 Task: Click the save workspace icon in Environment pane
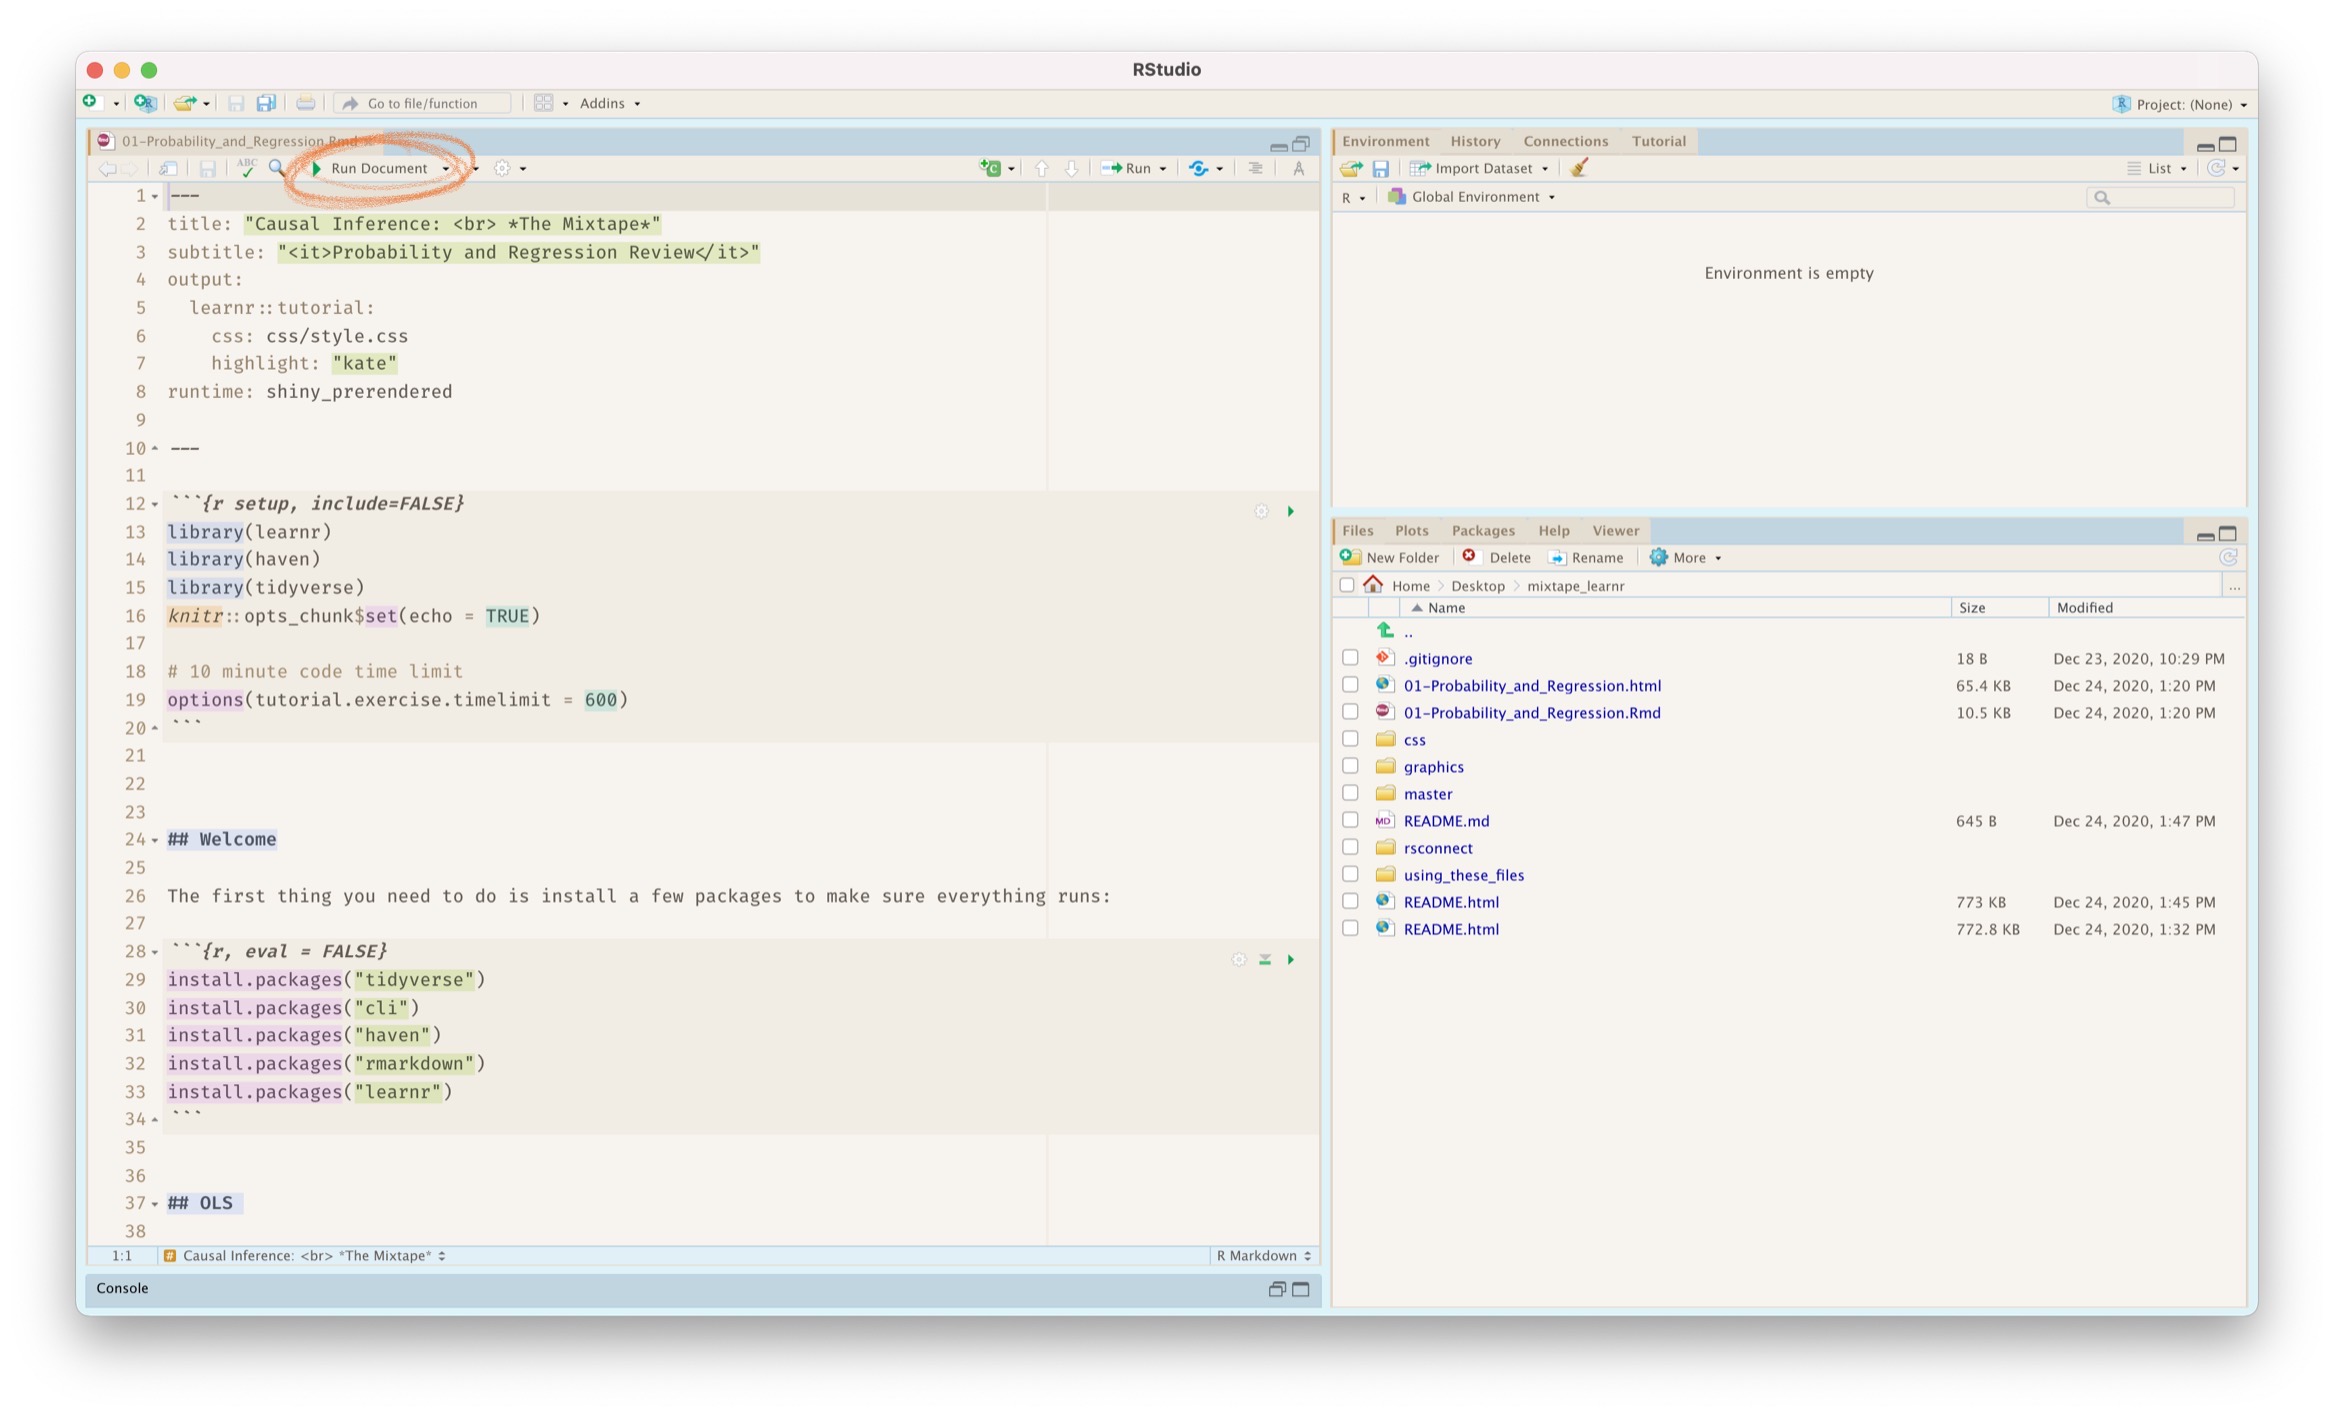[x=1380, y=168]
